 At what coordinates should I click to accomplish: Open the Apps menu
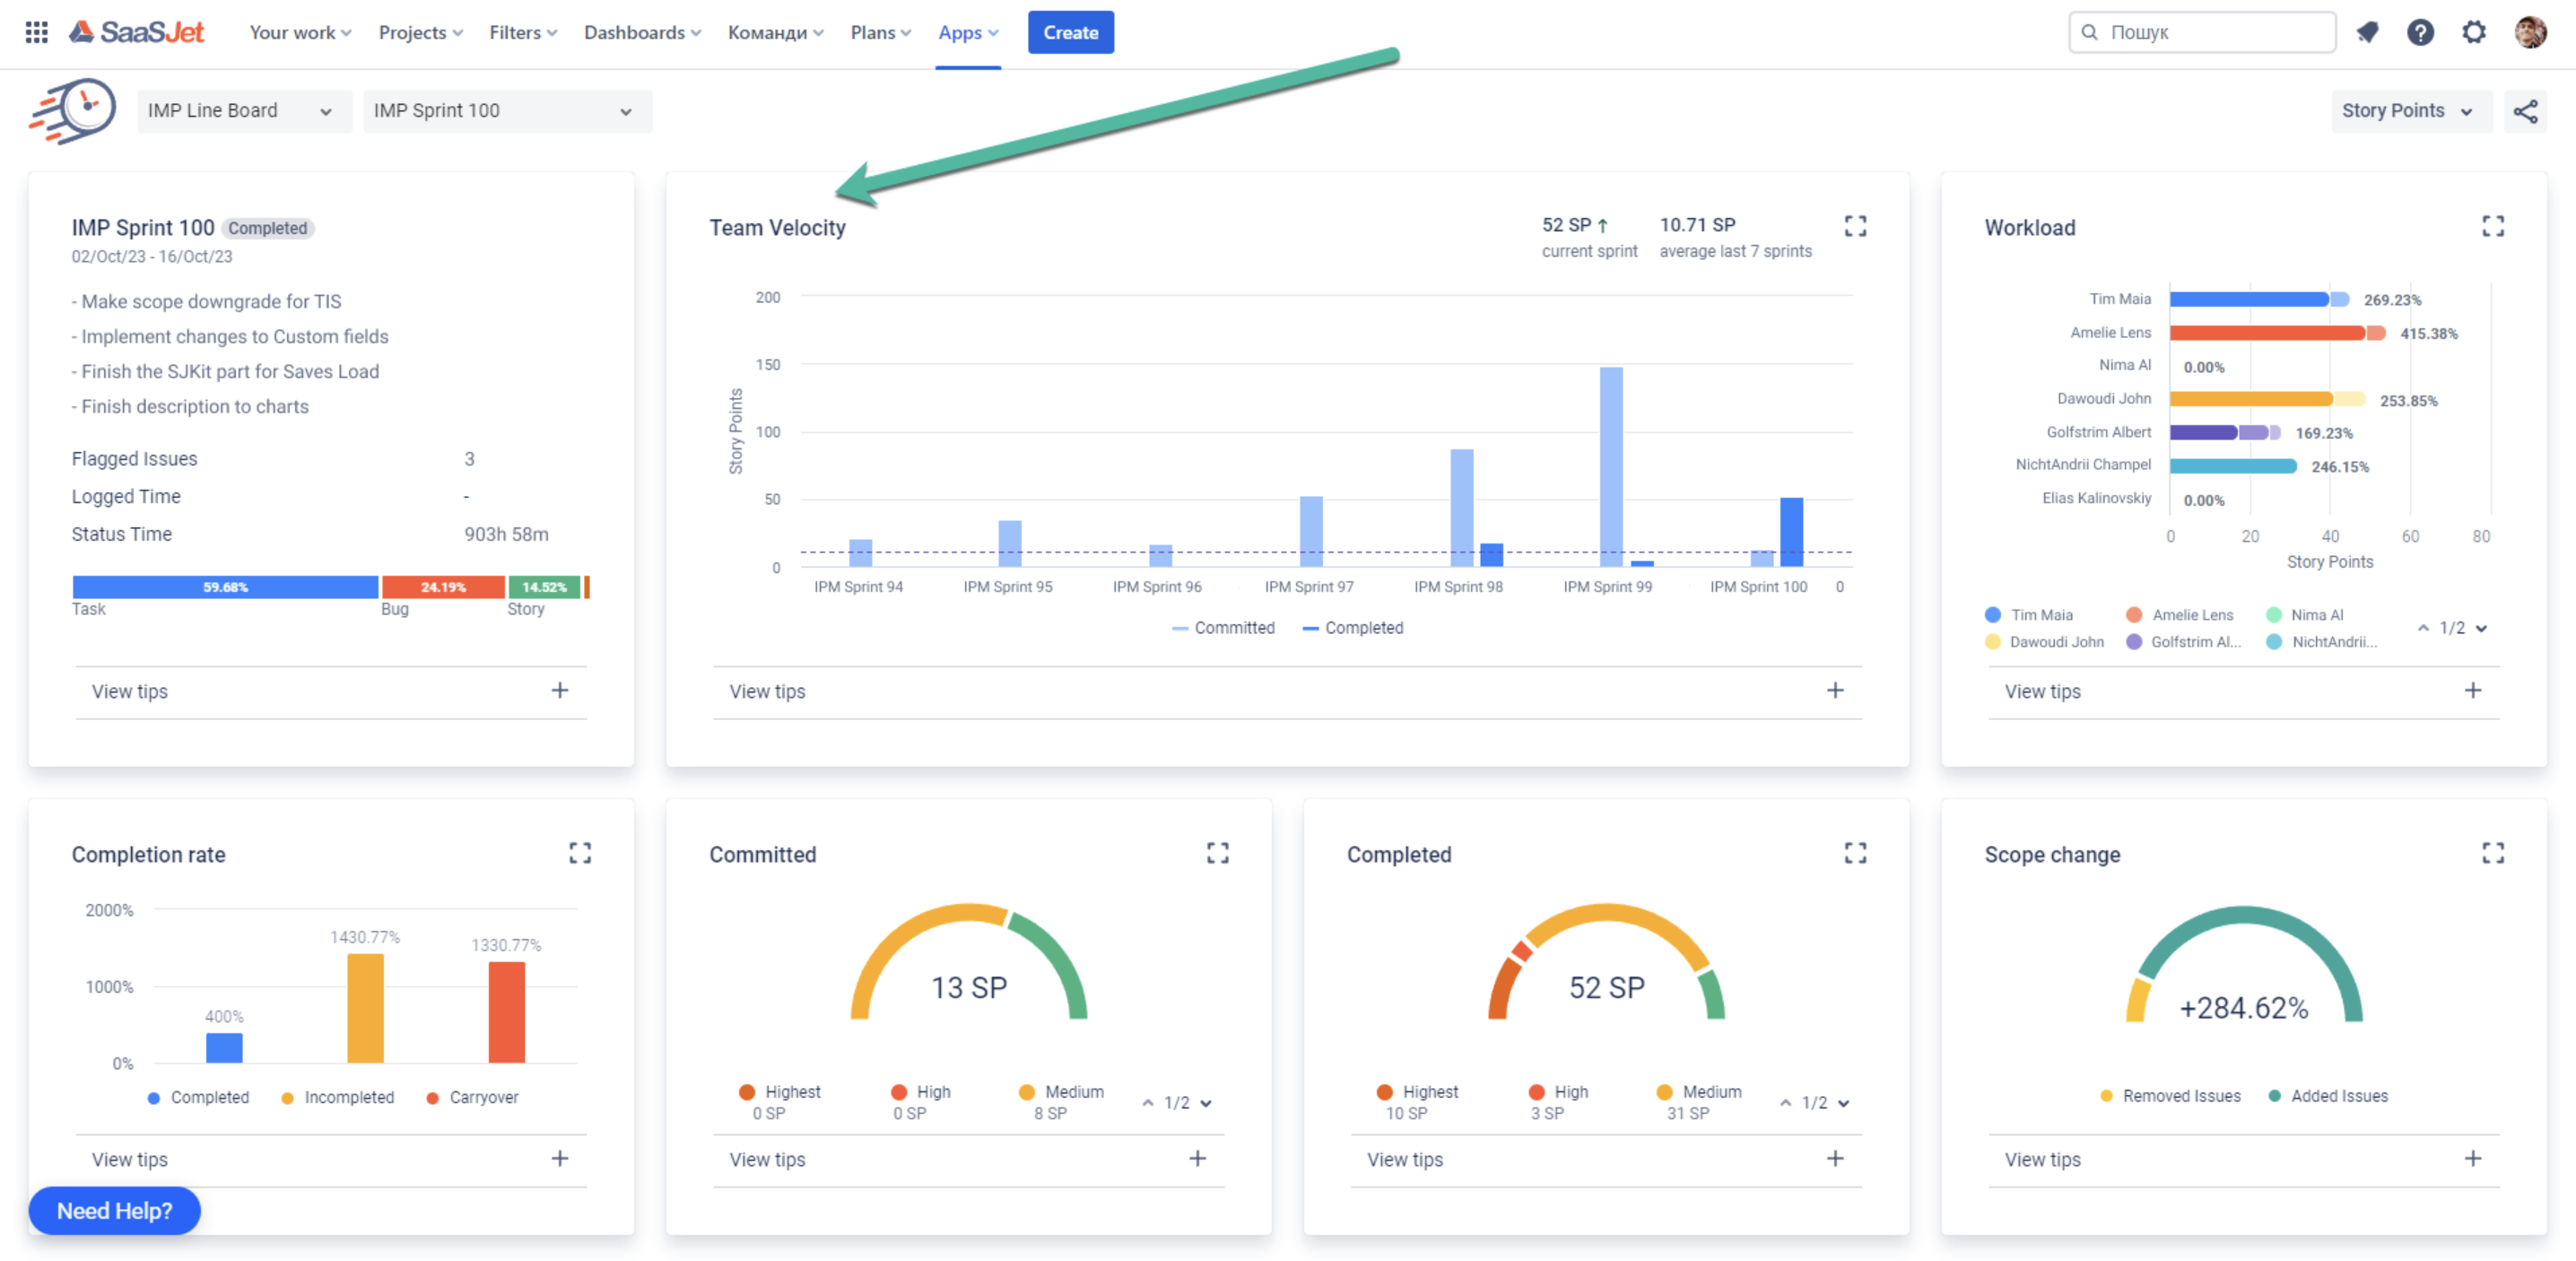966,32
